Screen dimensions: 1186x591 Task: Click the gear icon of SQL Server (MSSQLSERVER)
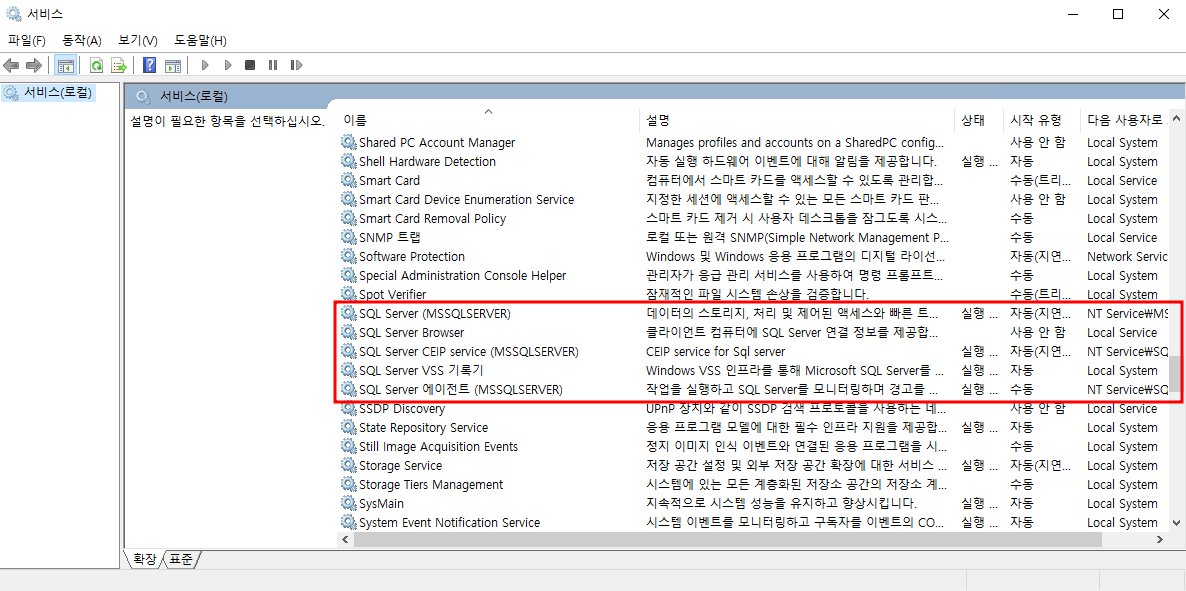click(348, 313)
